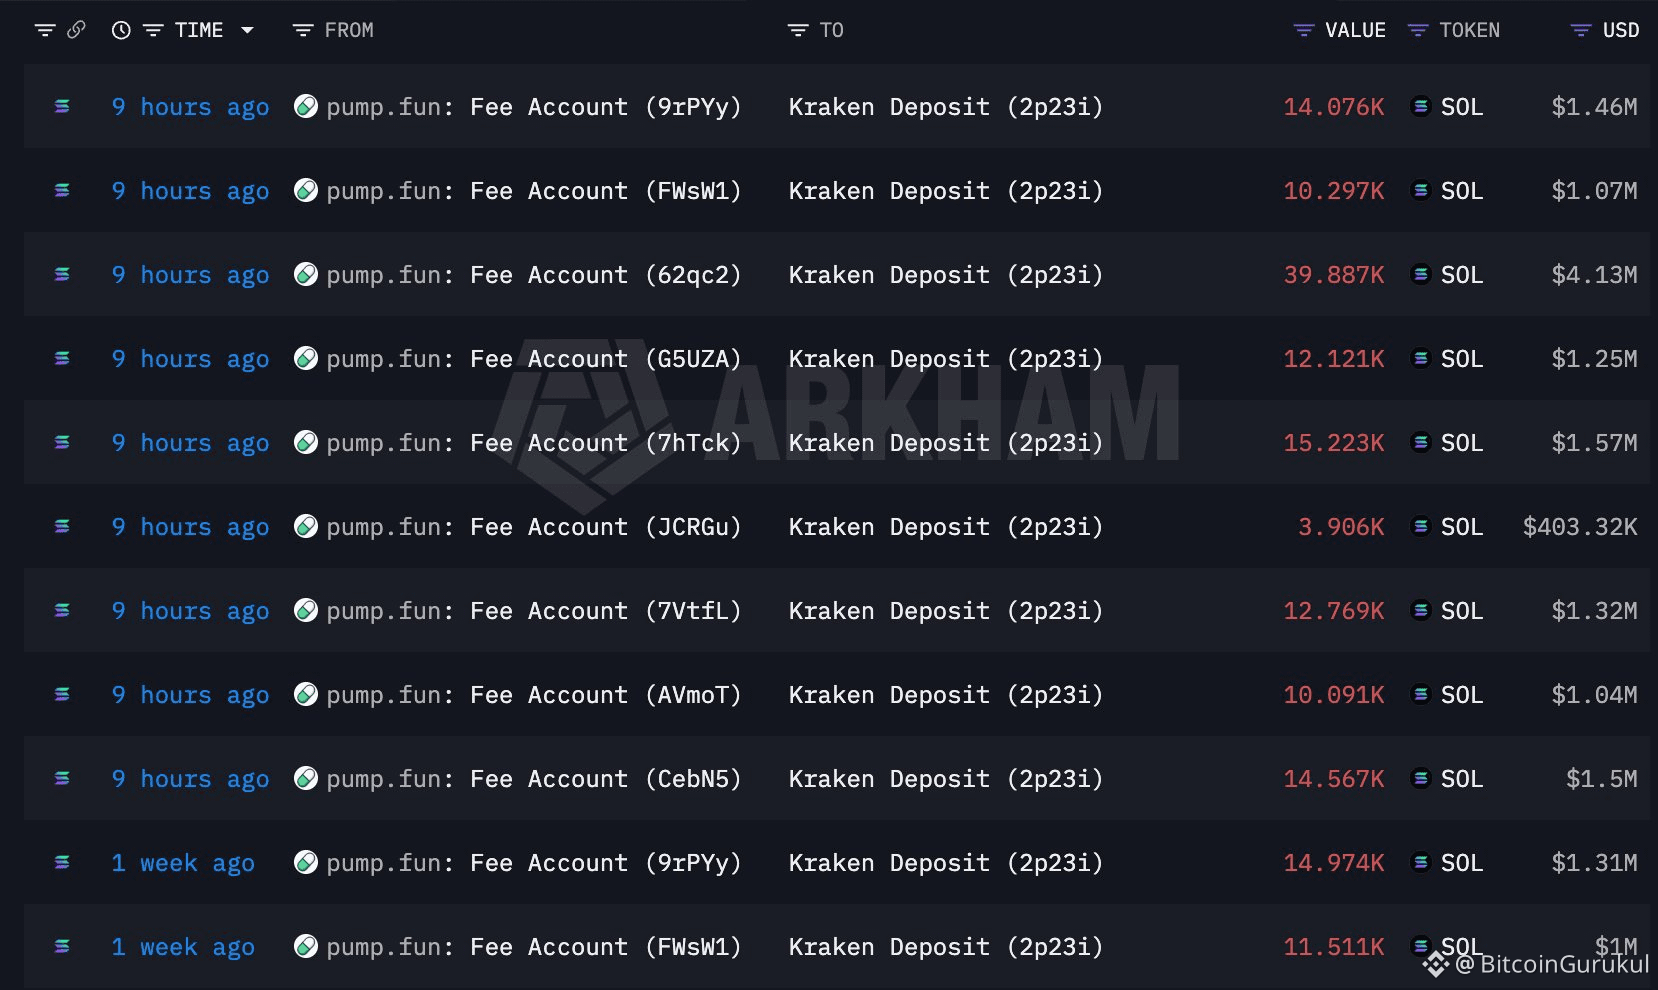The image size is (1658, 990).
Task: Click the TIME column header label
Action: coord(199,30)
